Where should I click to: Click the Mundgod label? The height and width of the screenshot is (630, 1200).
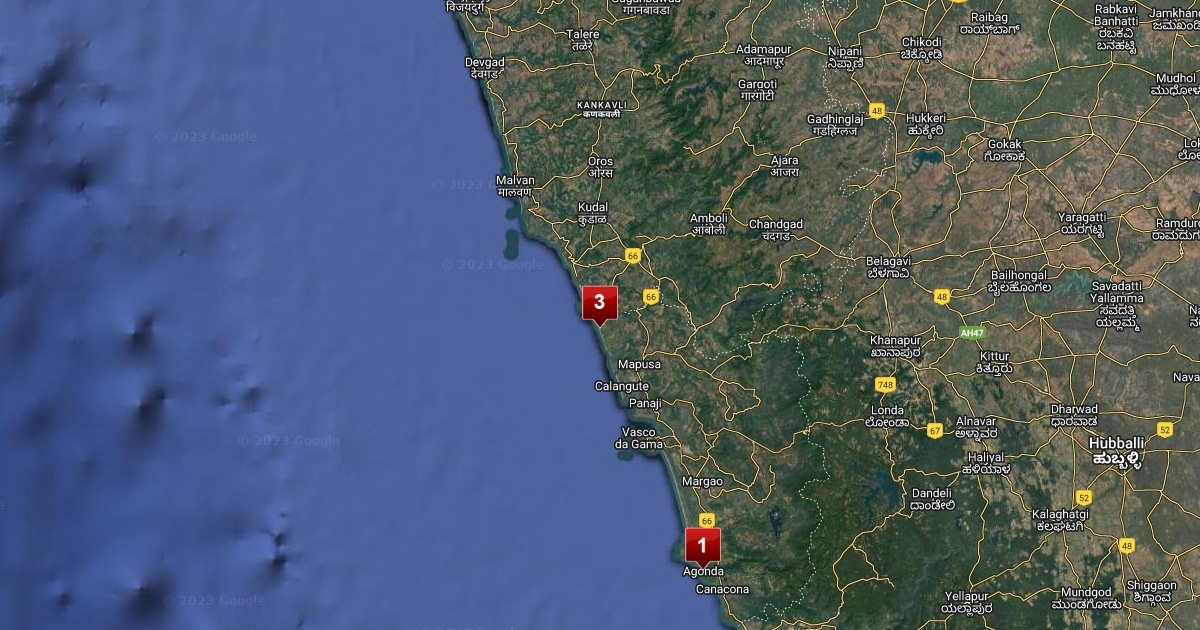point(1086,598)
